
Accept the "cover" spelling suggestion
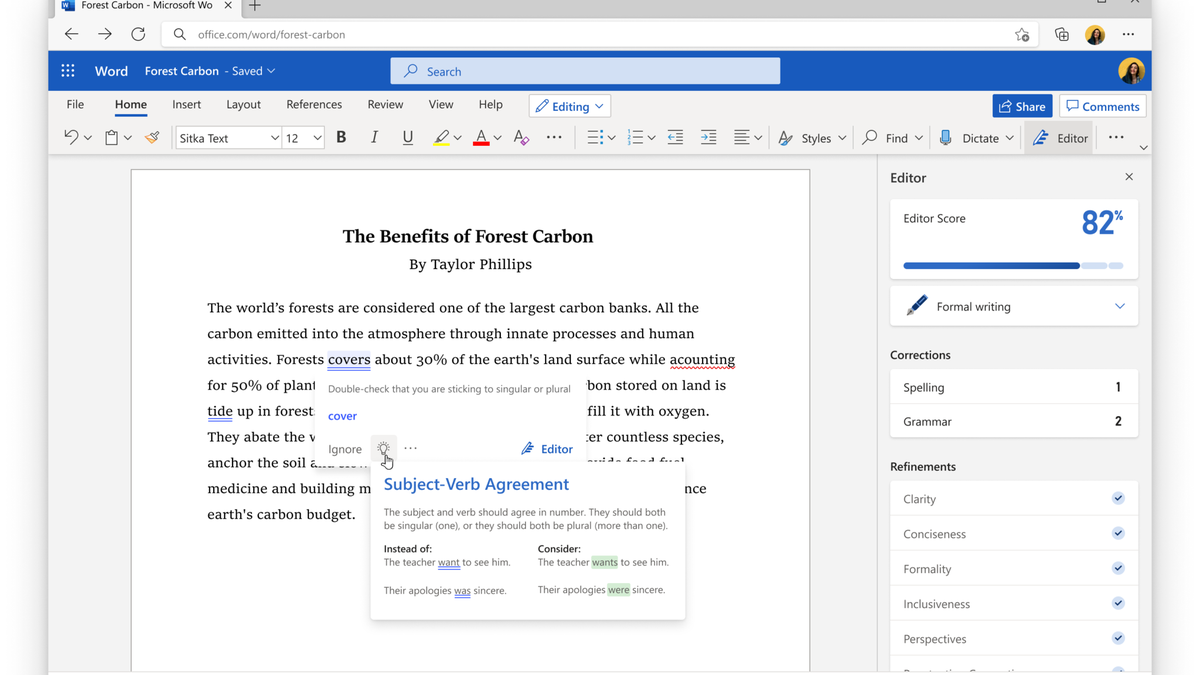[x=342, y=415]
